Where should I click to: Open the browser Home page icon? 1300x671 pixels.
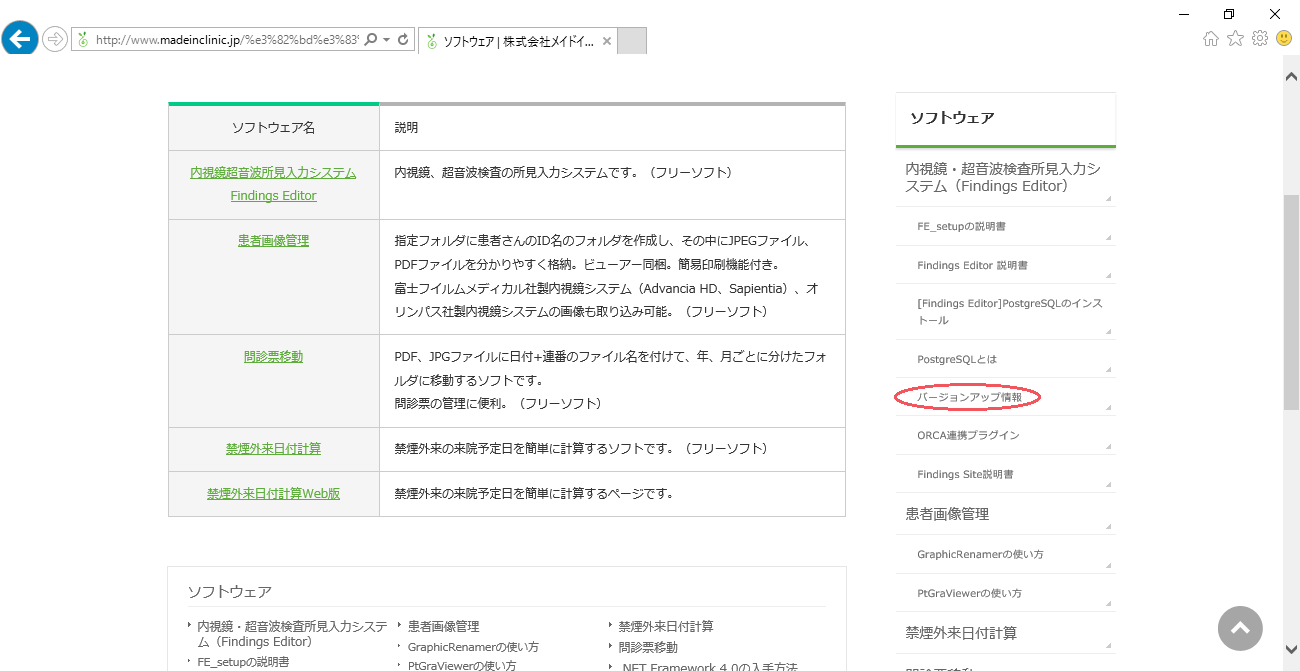[1210, 39]
